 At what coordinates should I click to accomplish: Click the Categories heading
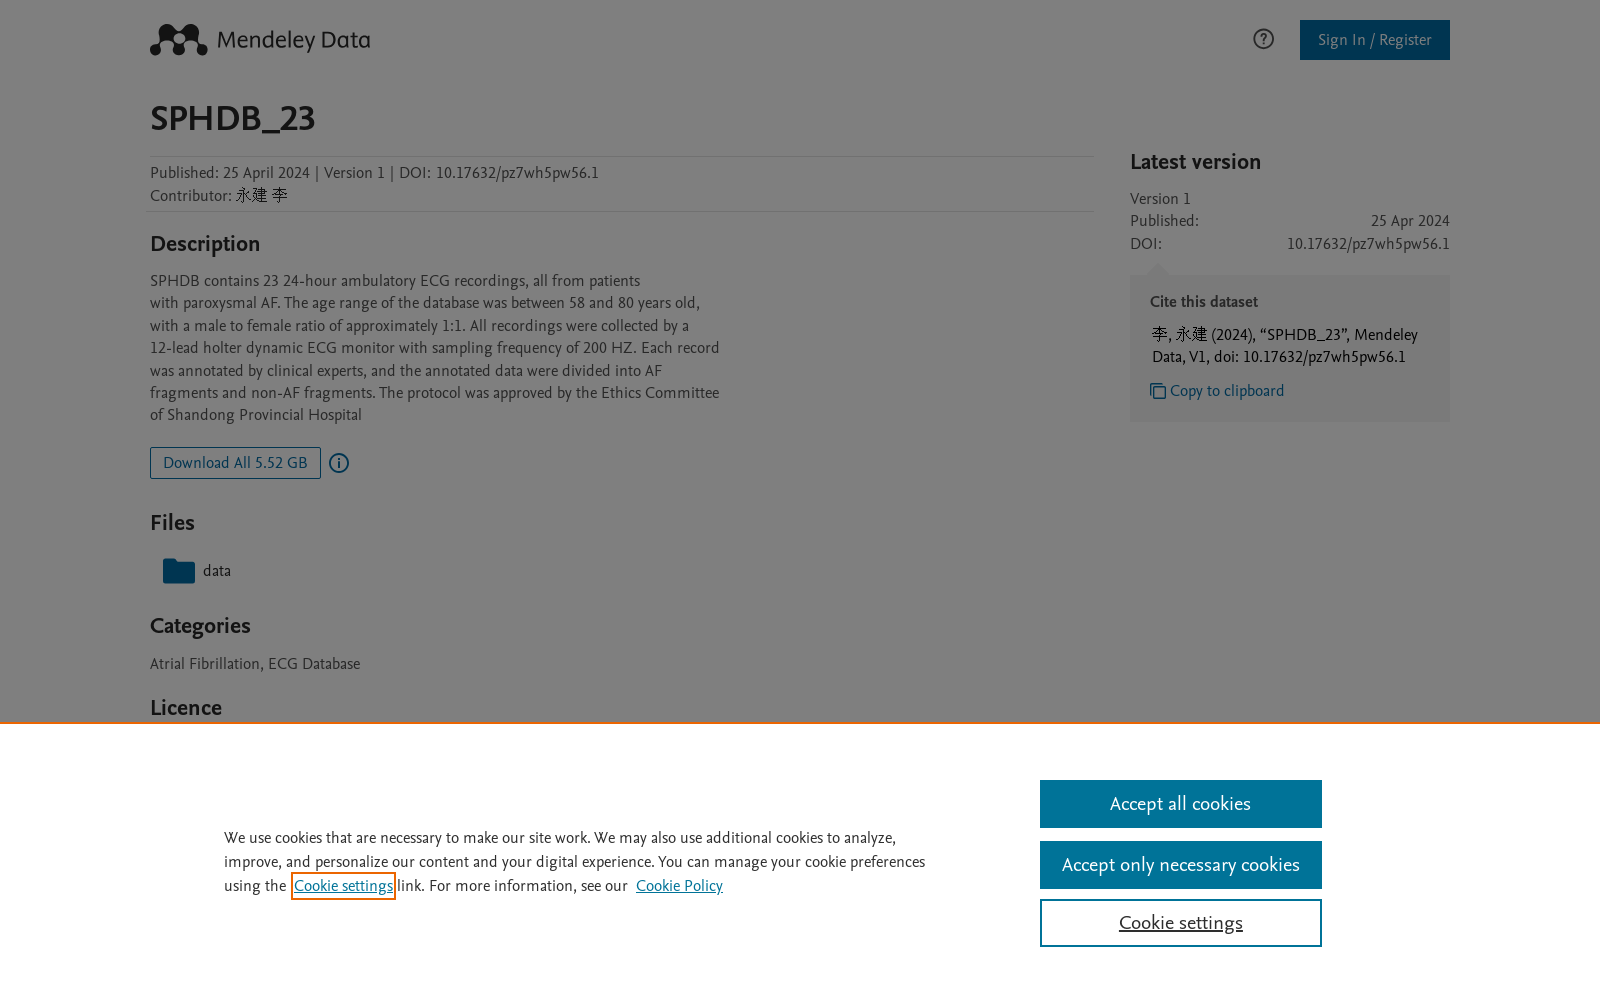(200, 626)
